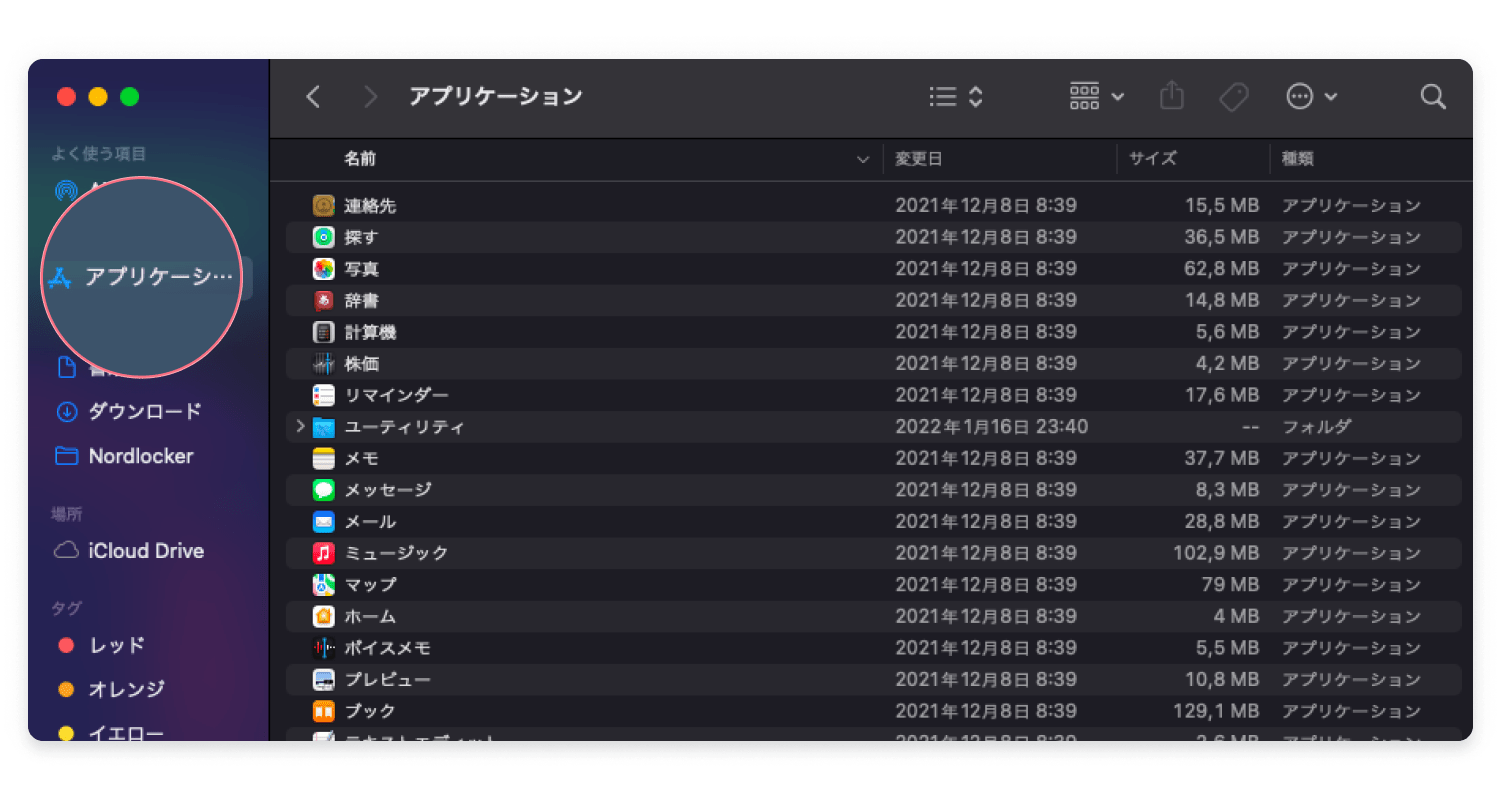Viewport: 1500px width, 800px height.
Task: Click the ブック file name
Action: coord(370,711)
